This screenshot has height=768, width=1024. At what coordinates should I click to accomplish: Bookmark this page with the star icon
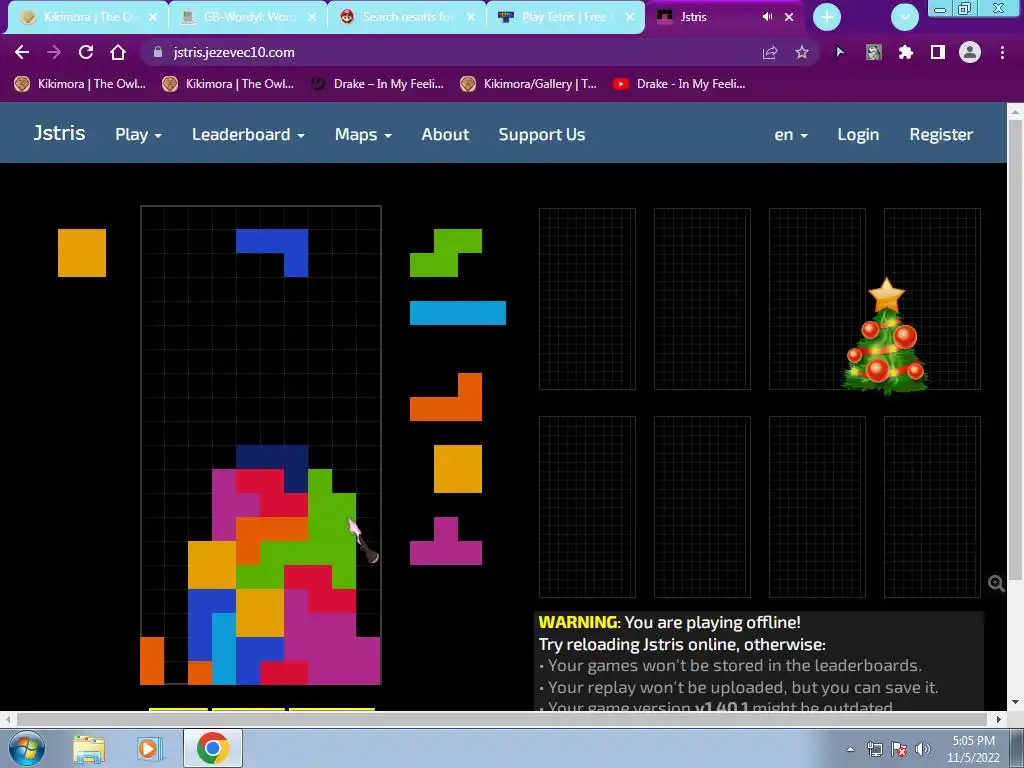coord(802,52)
